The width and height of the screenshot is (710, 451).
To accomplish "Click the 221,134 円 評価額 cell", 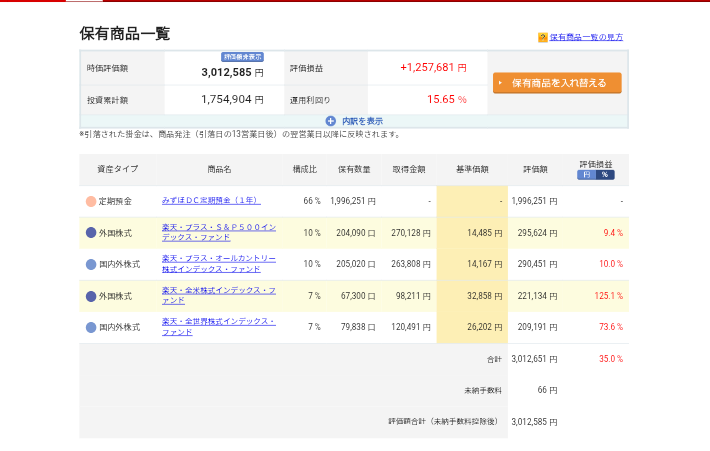I will [537, 296].
